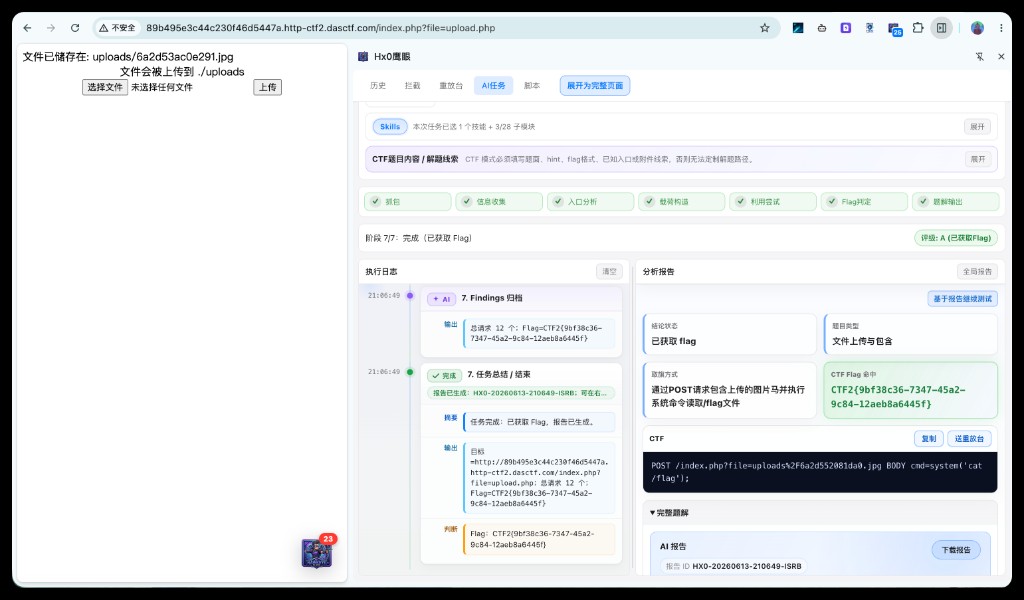
Task: Open the robot-head extension icon in toolbar
Action: coord(822,28)
